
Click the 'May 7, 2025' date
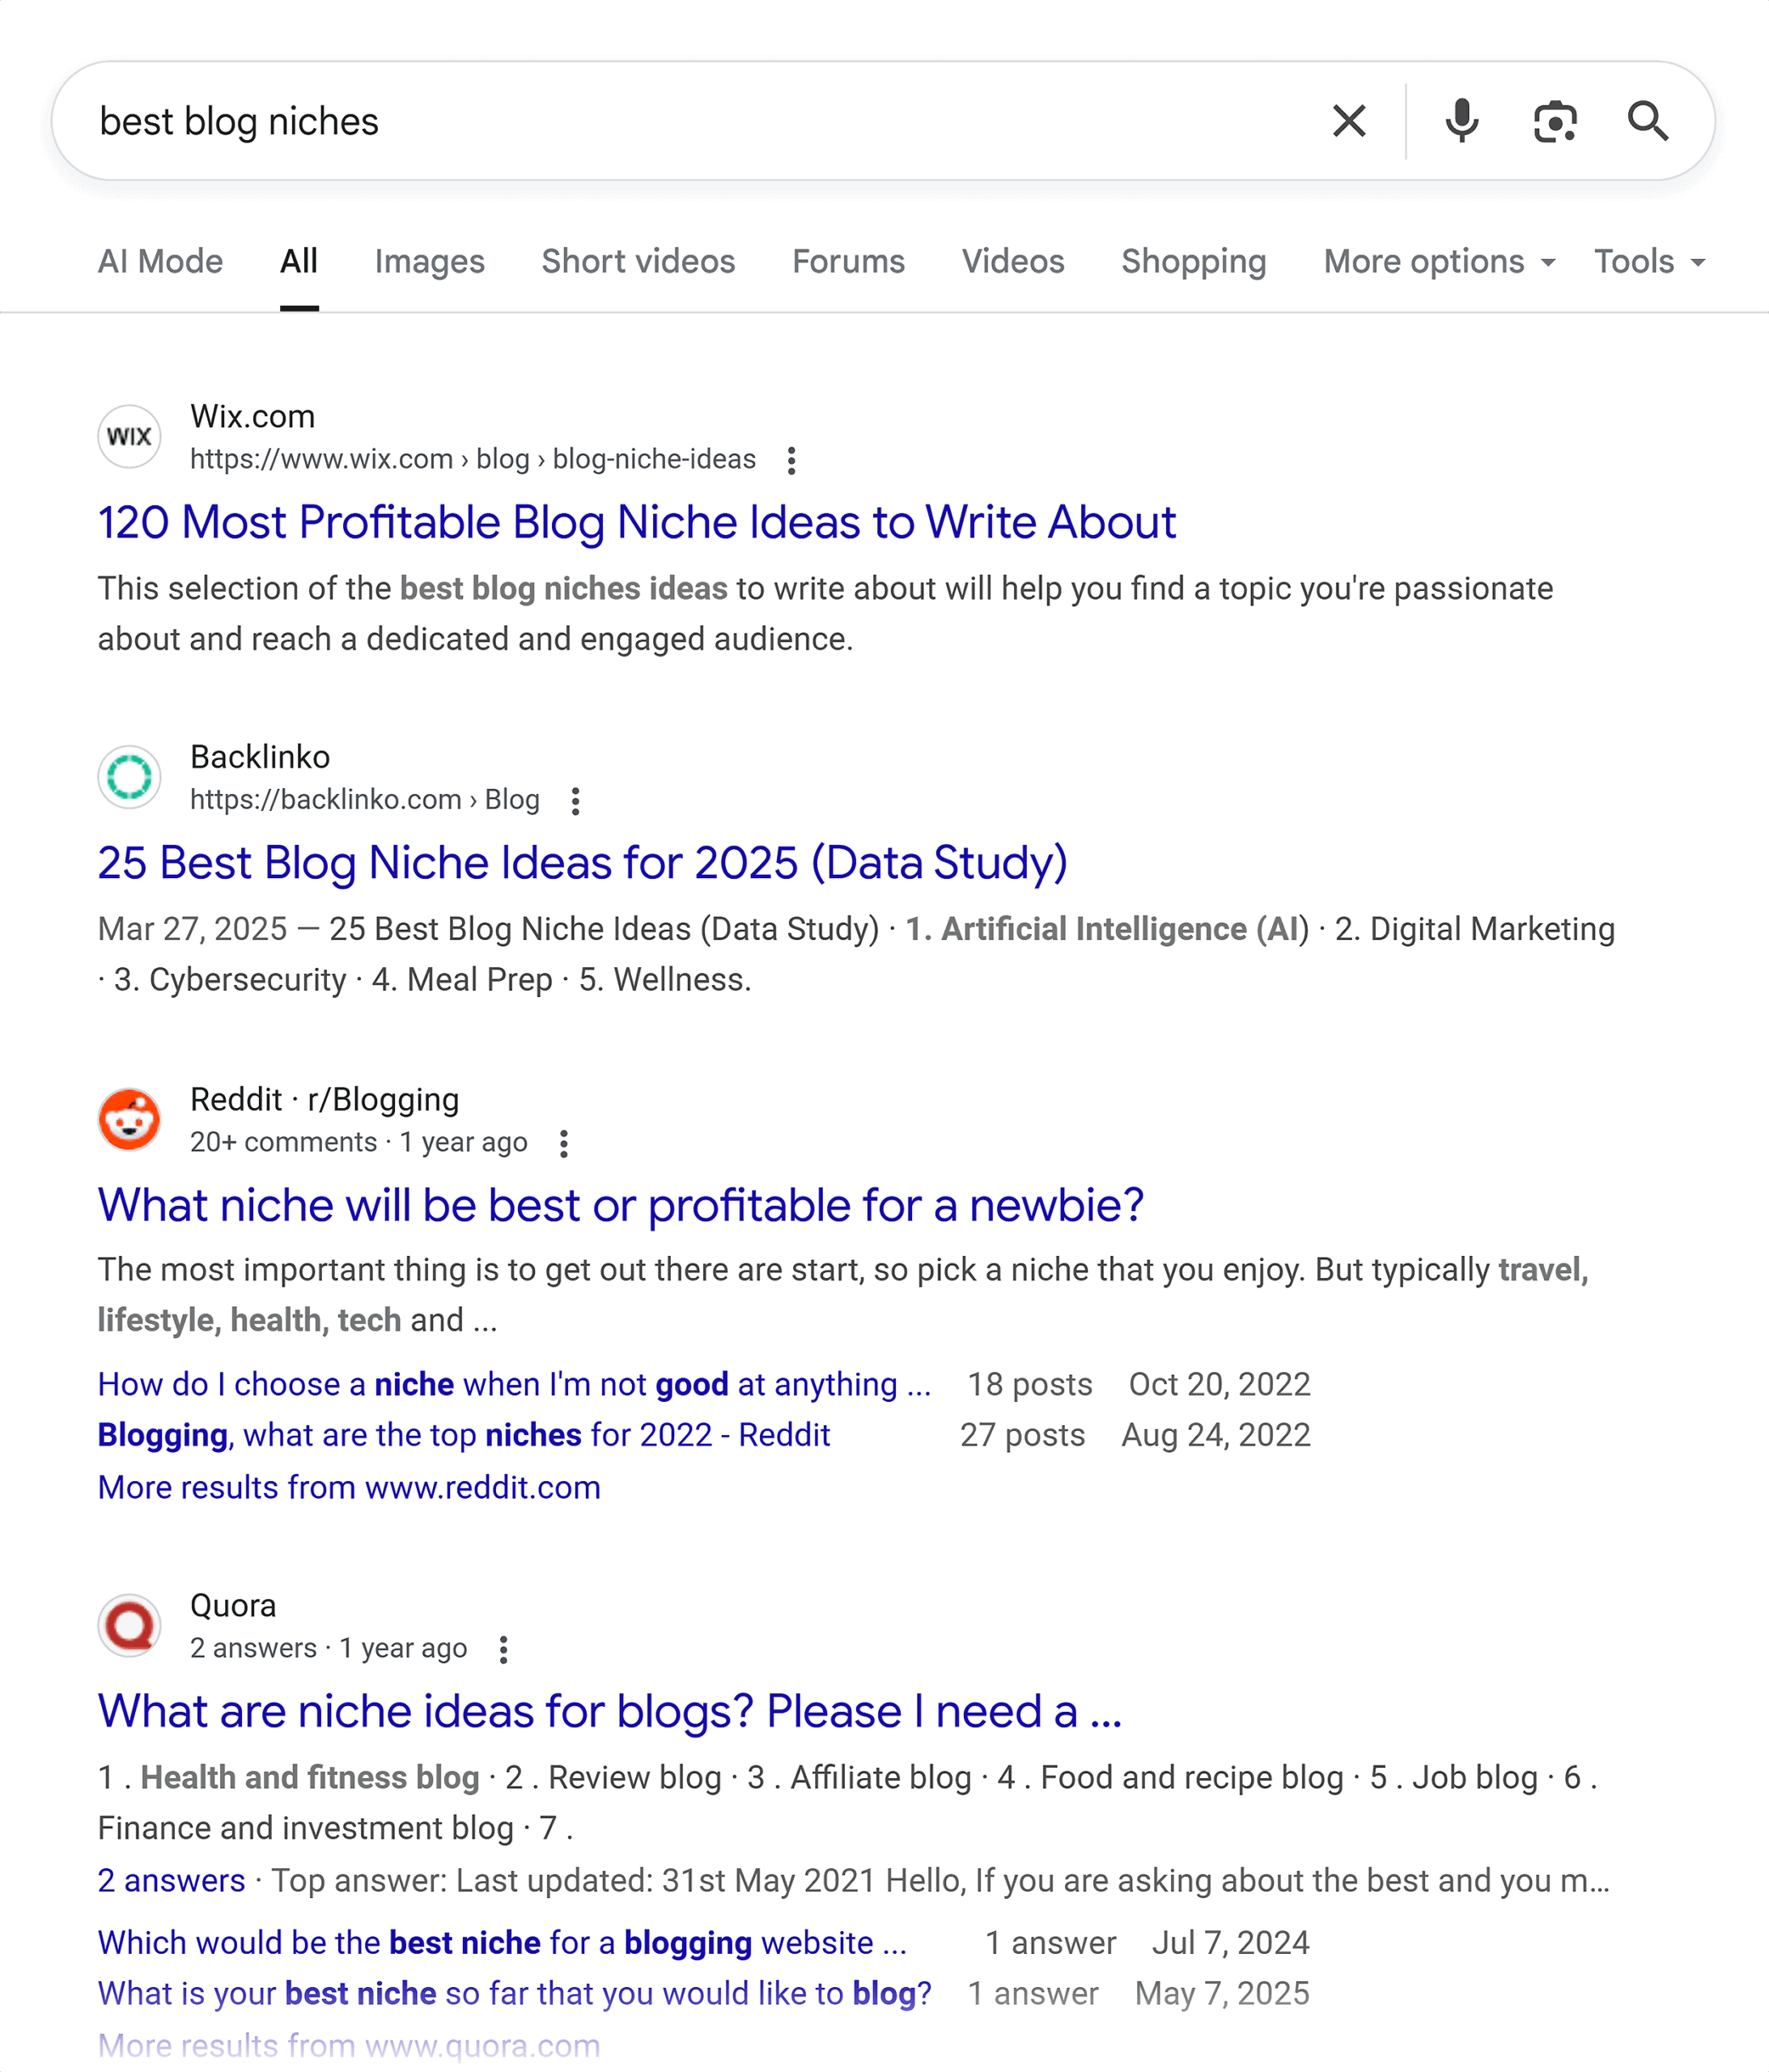pos(1221,1993)
